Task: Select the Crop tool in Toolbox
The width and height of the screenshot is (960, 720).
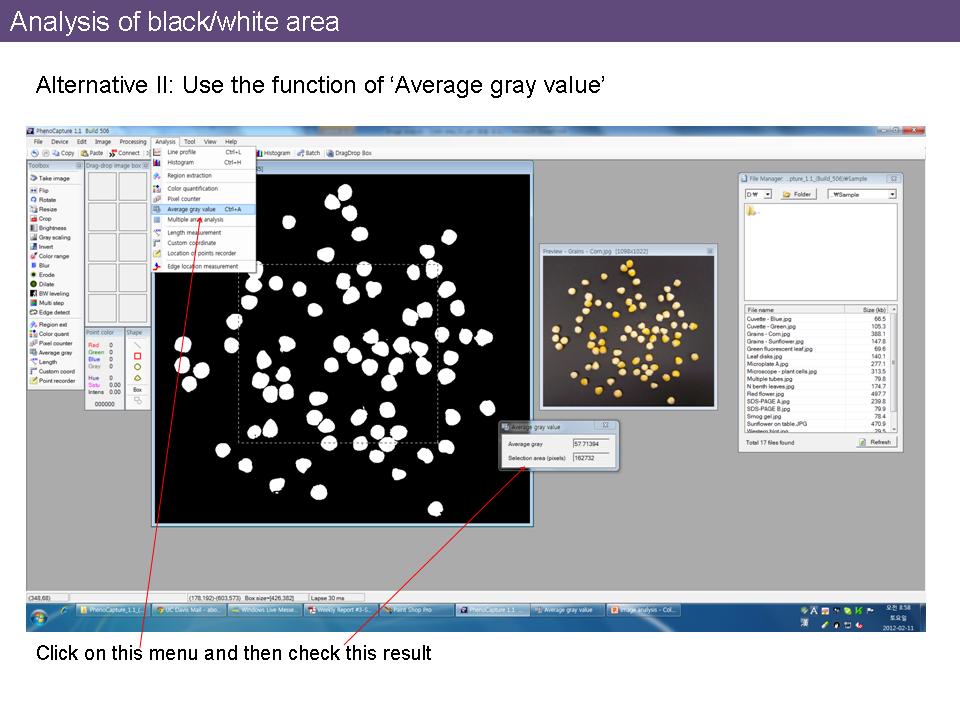Action: [x=44, y=218]
